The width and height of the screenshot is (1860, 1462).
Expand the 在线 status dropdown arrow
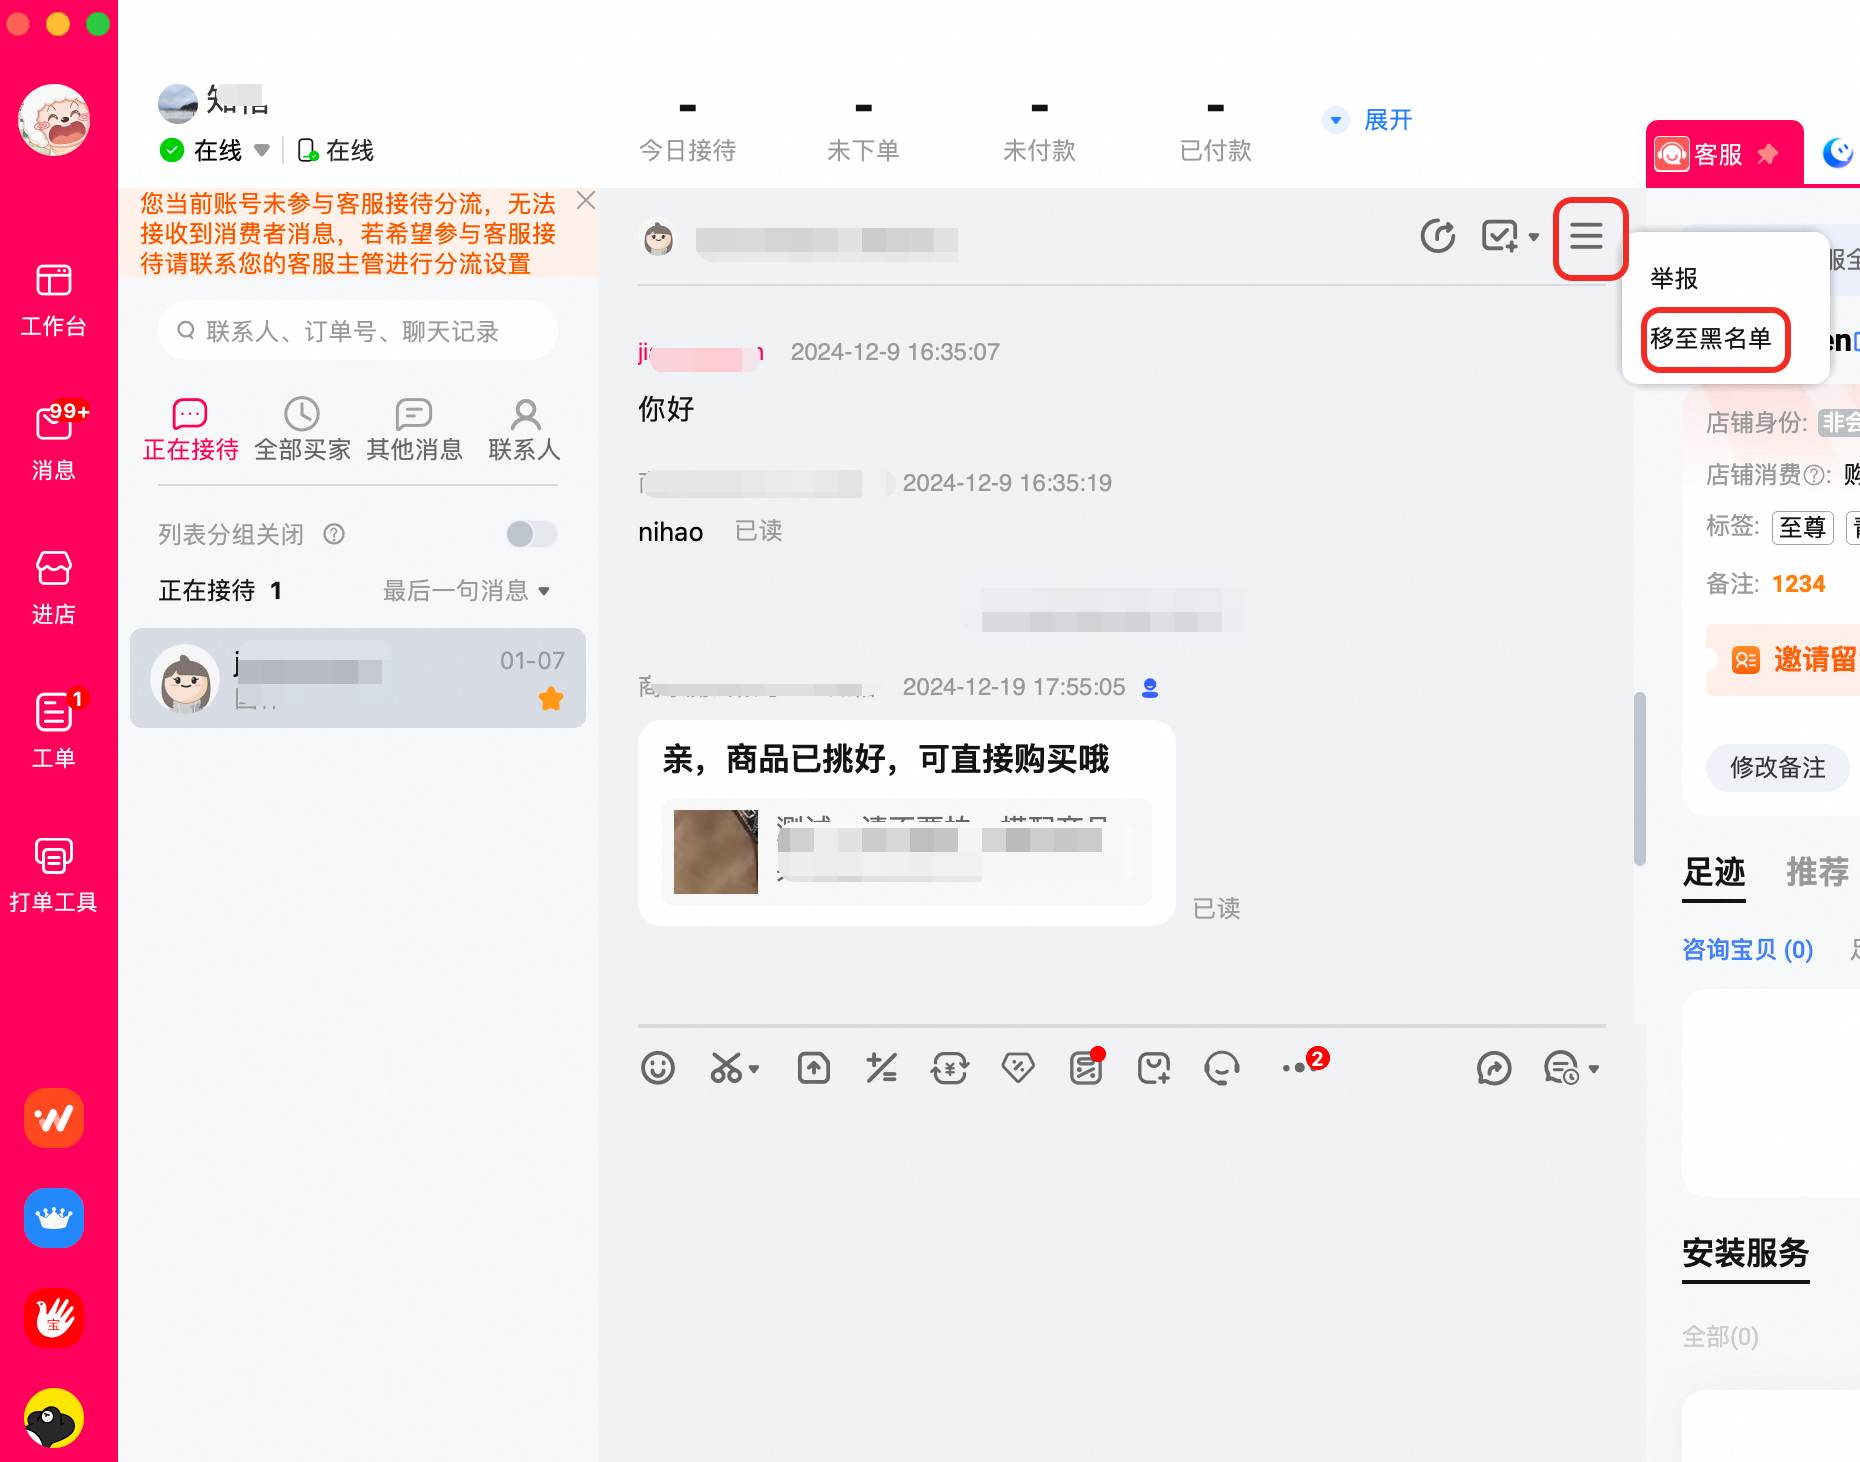click(262, 150)
